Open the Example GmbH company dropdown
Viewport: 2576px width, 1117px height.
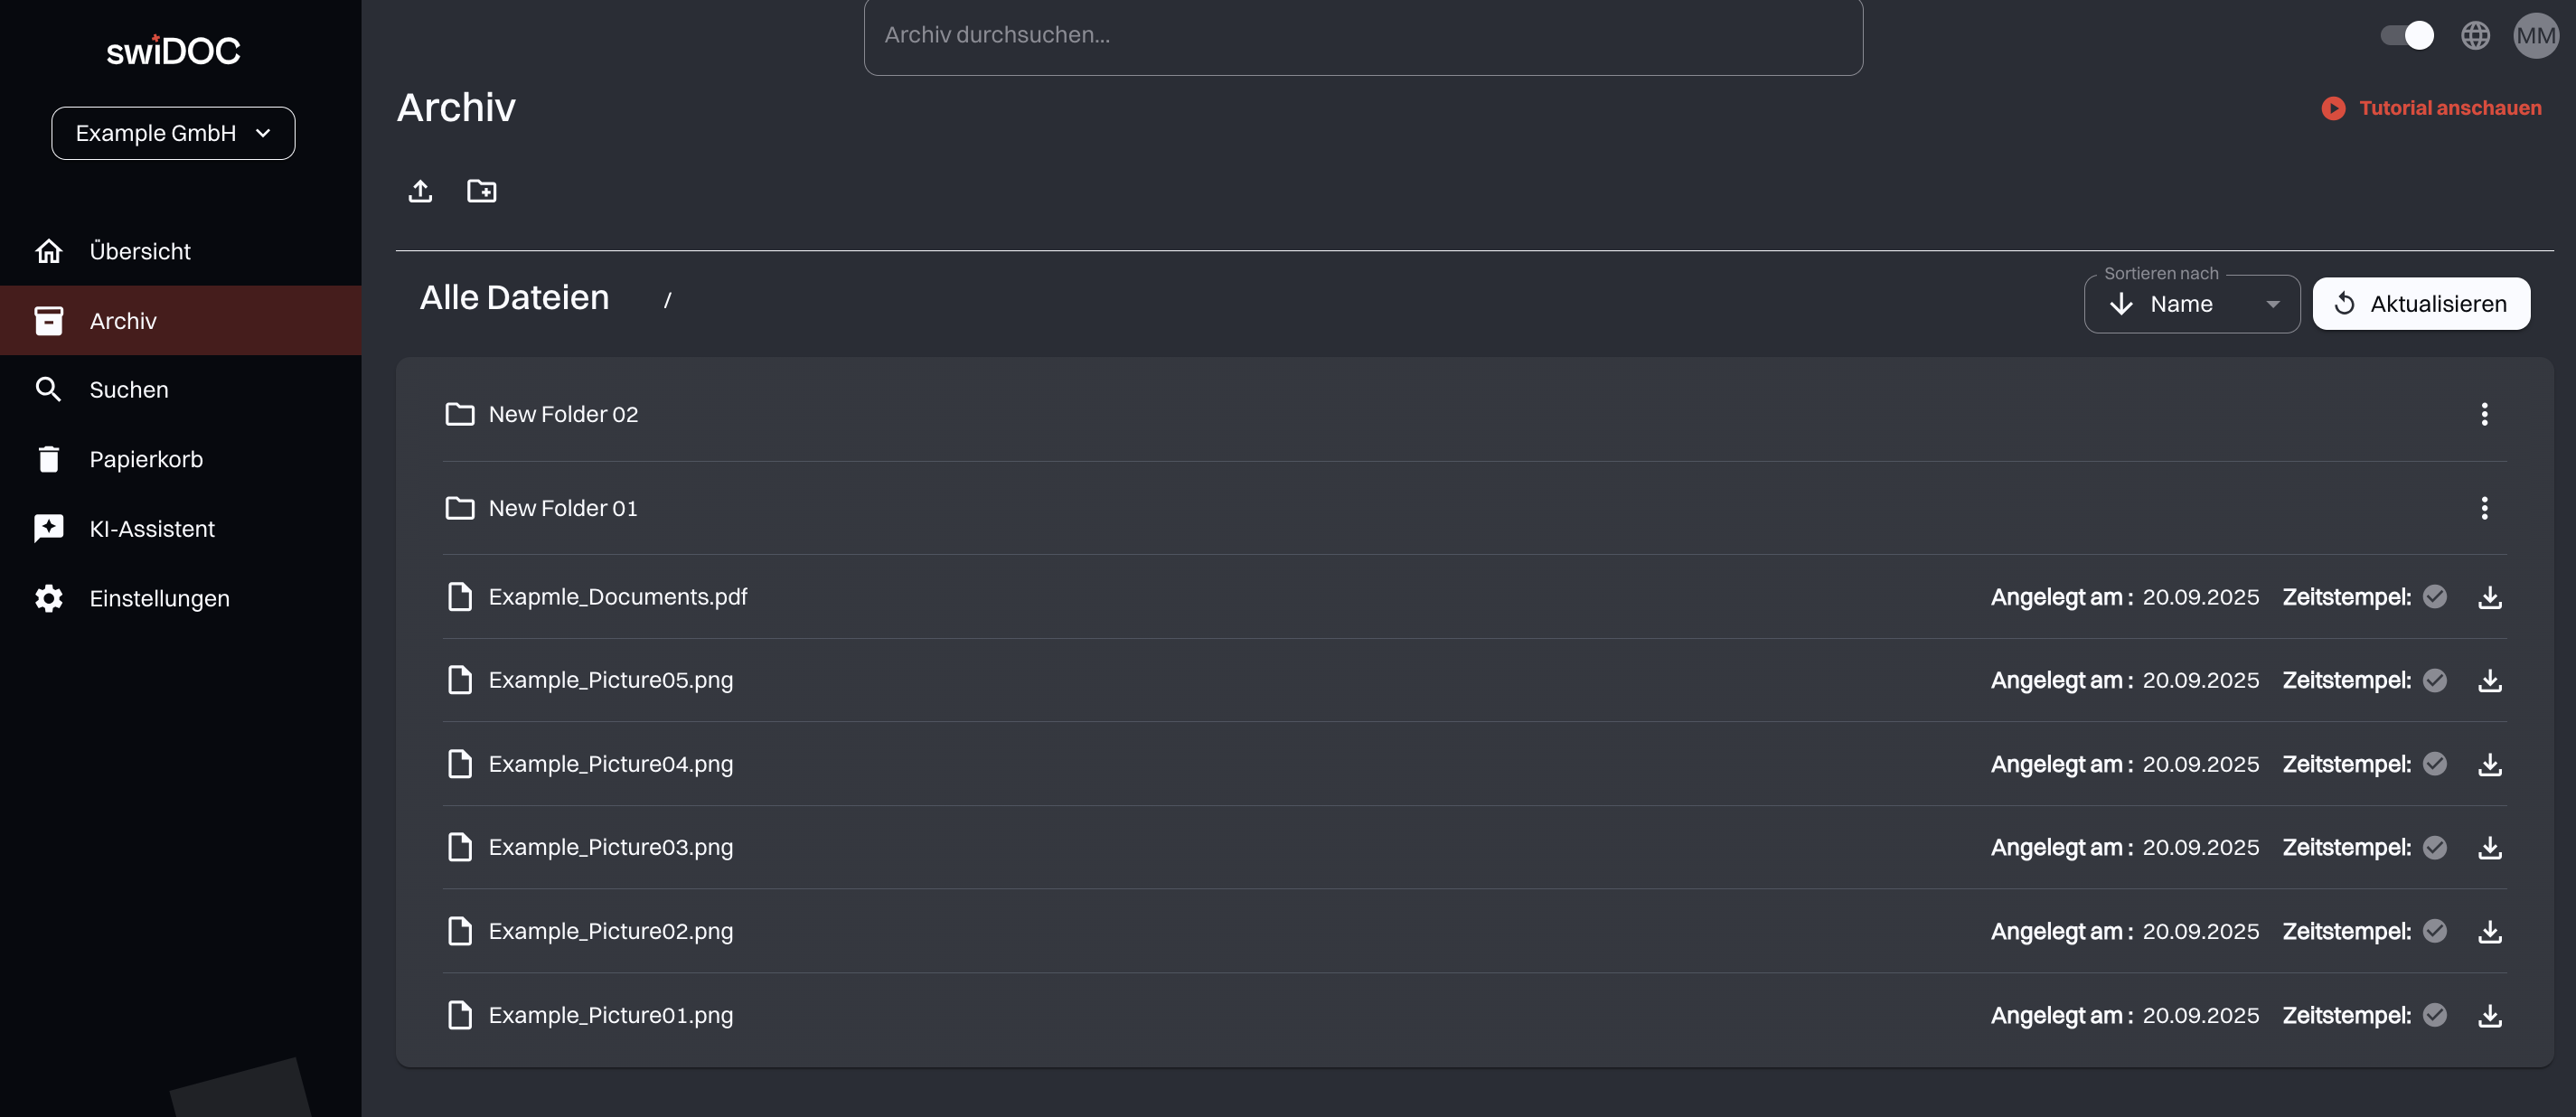coord(173,133)
